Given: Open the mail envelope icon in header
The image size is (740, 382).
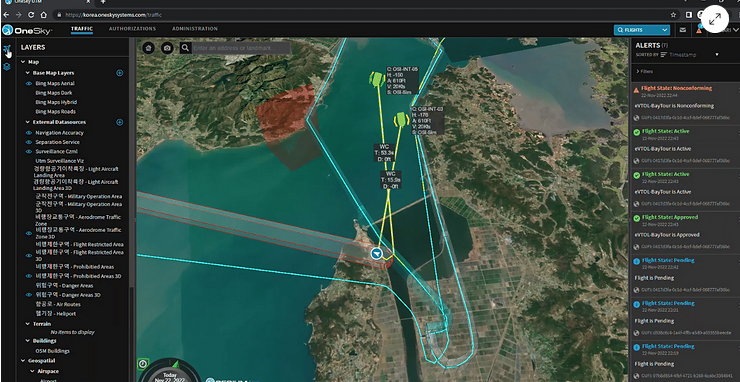Looking at the screenshot, I should tap(682, 30).
